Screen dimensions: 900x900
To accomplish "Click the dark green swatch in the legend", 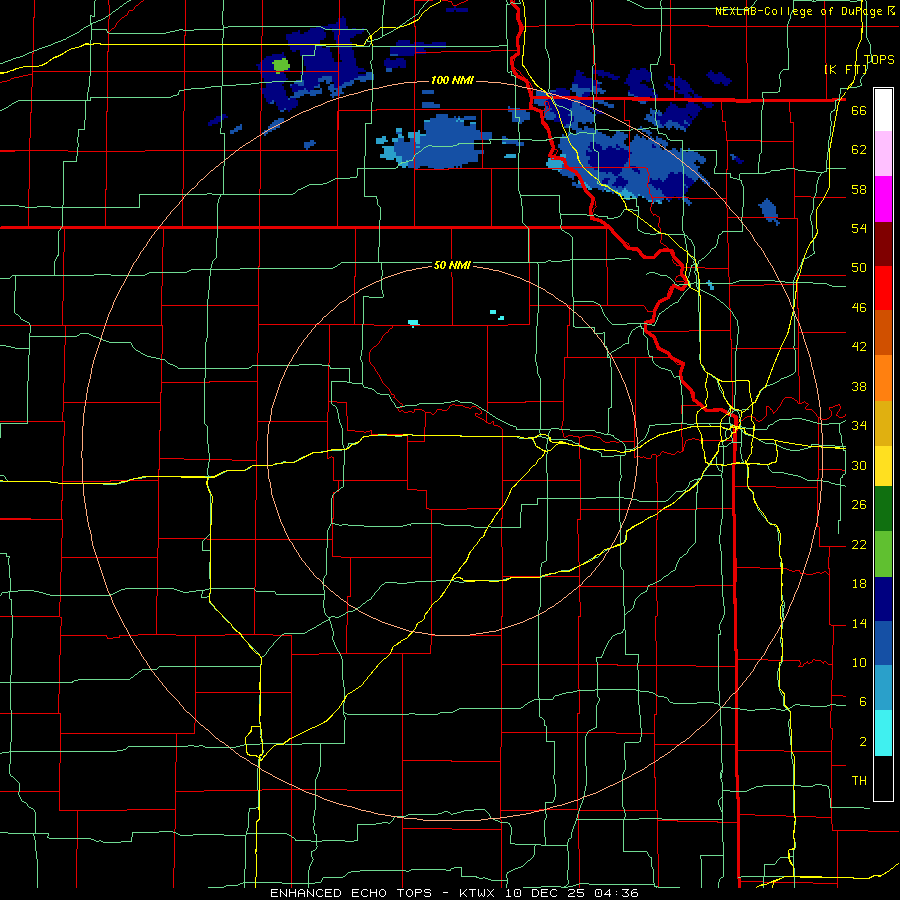I will (x=883, y=509).
